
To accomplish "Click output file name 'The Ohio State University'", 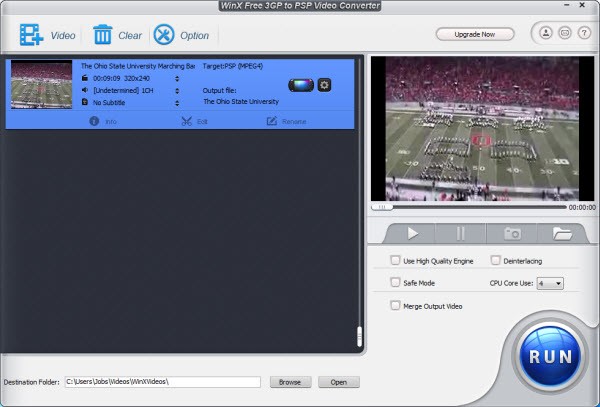I will pyautogui.click(x=241, y=102).
